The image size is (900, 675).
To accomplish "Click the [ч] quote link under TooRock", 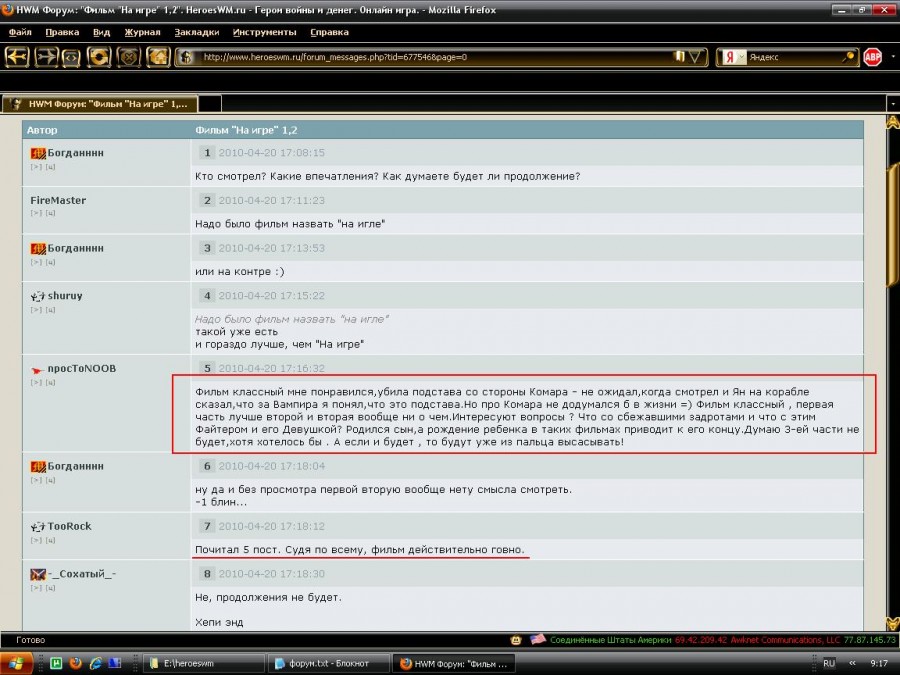I will [51, 540].
